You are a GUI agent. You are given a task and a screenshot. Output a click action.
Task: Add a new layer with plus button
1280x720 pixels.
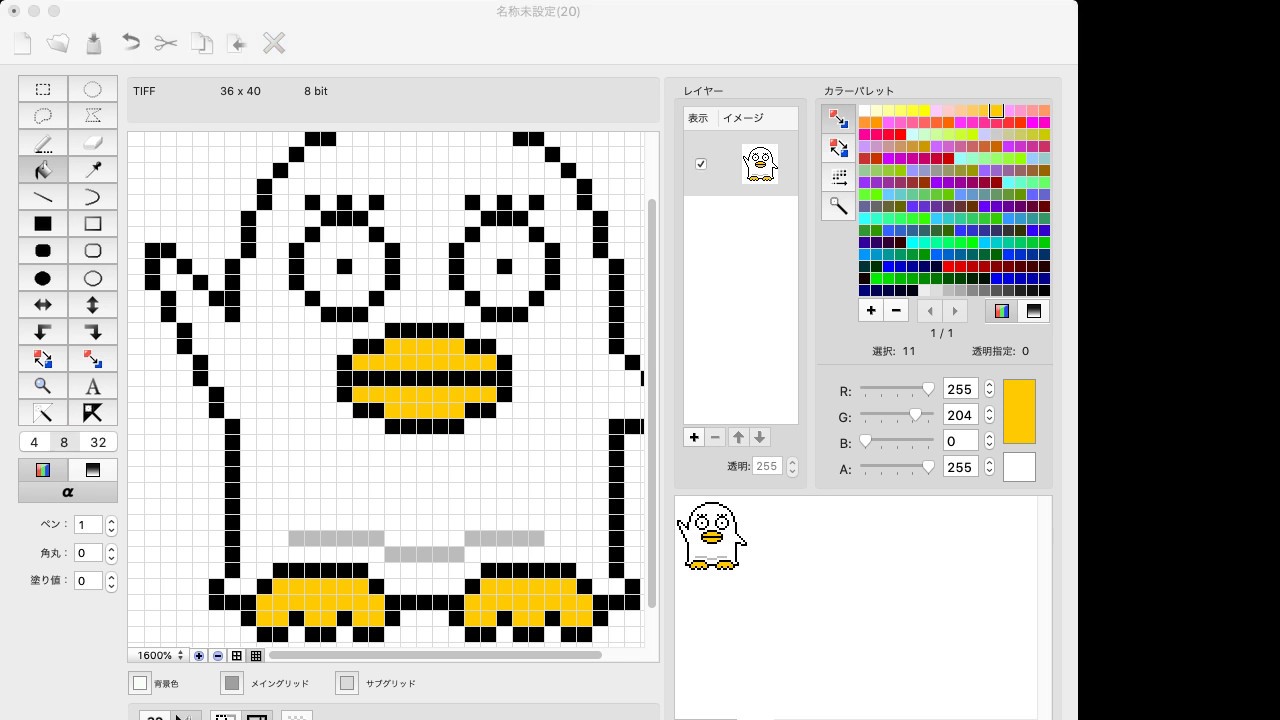(x=694, y=437)
